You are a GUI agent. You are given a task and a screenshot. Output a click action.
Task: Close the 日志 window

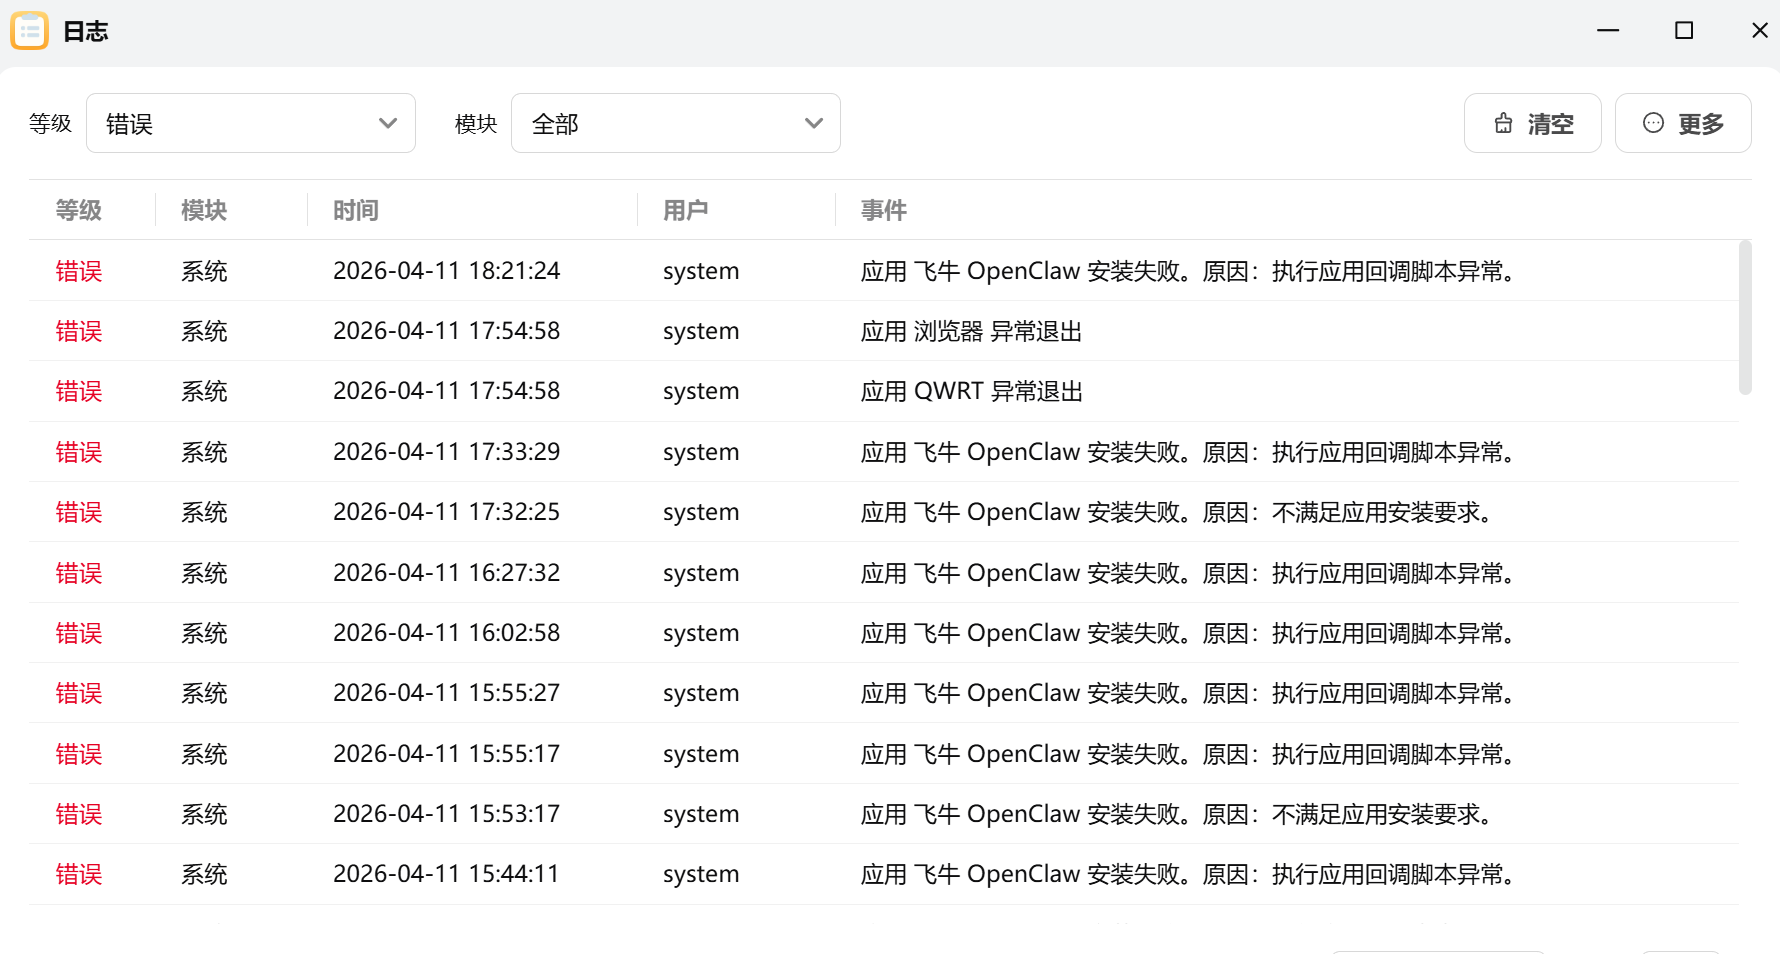(x=1760, y=30)
